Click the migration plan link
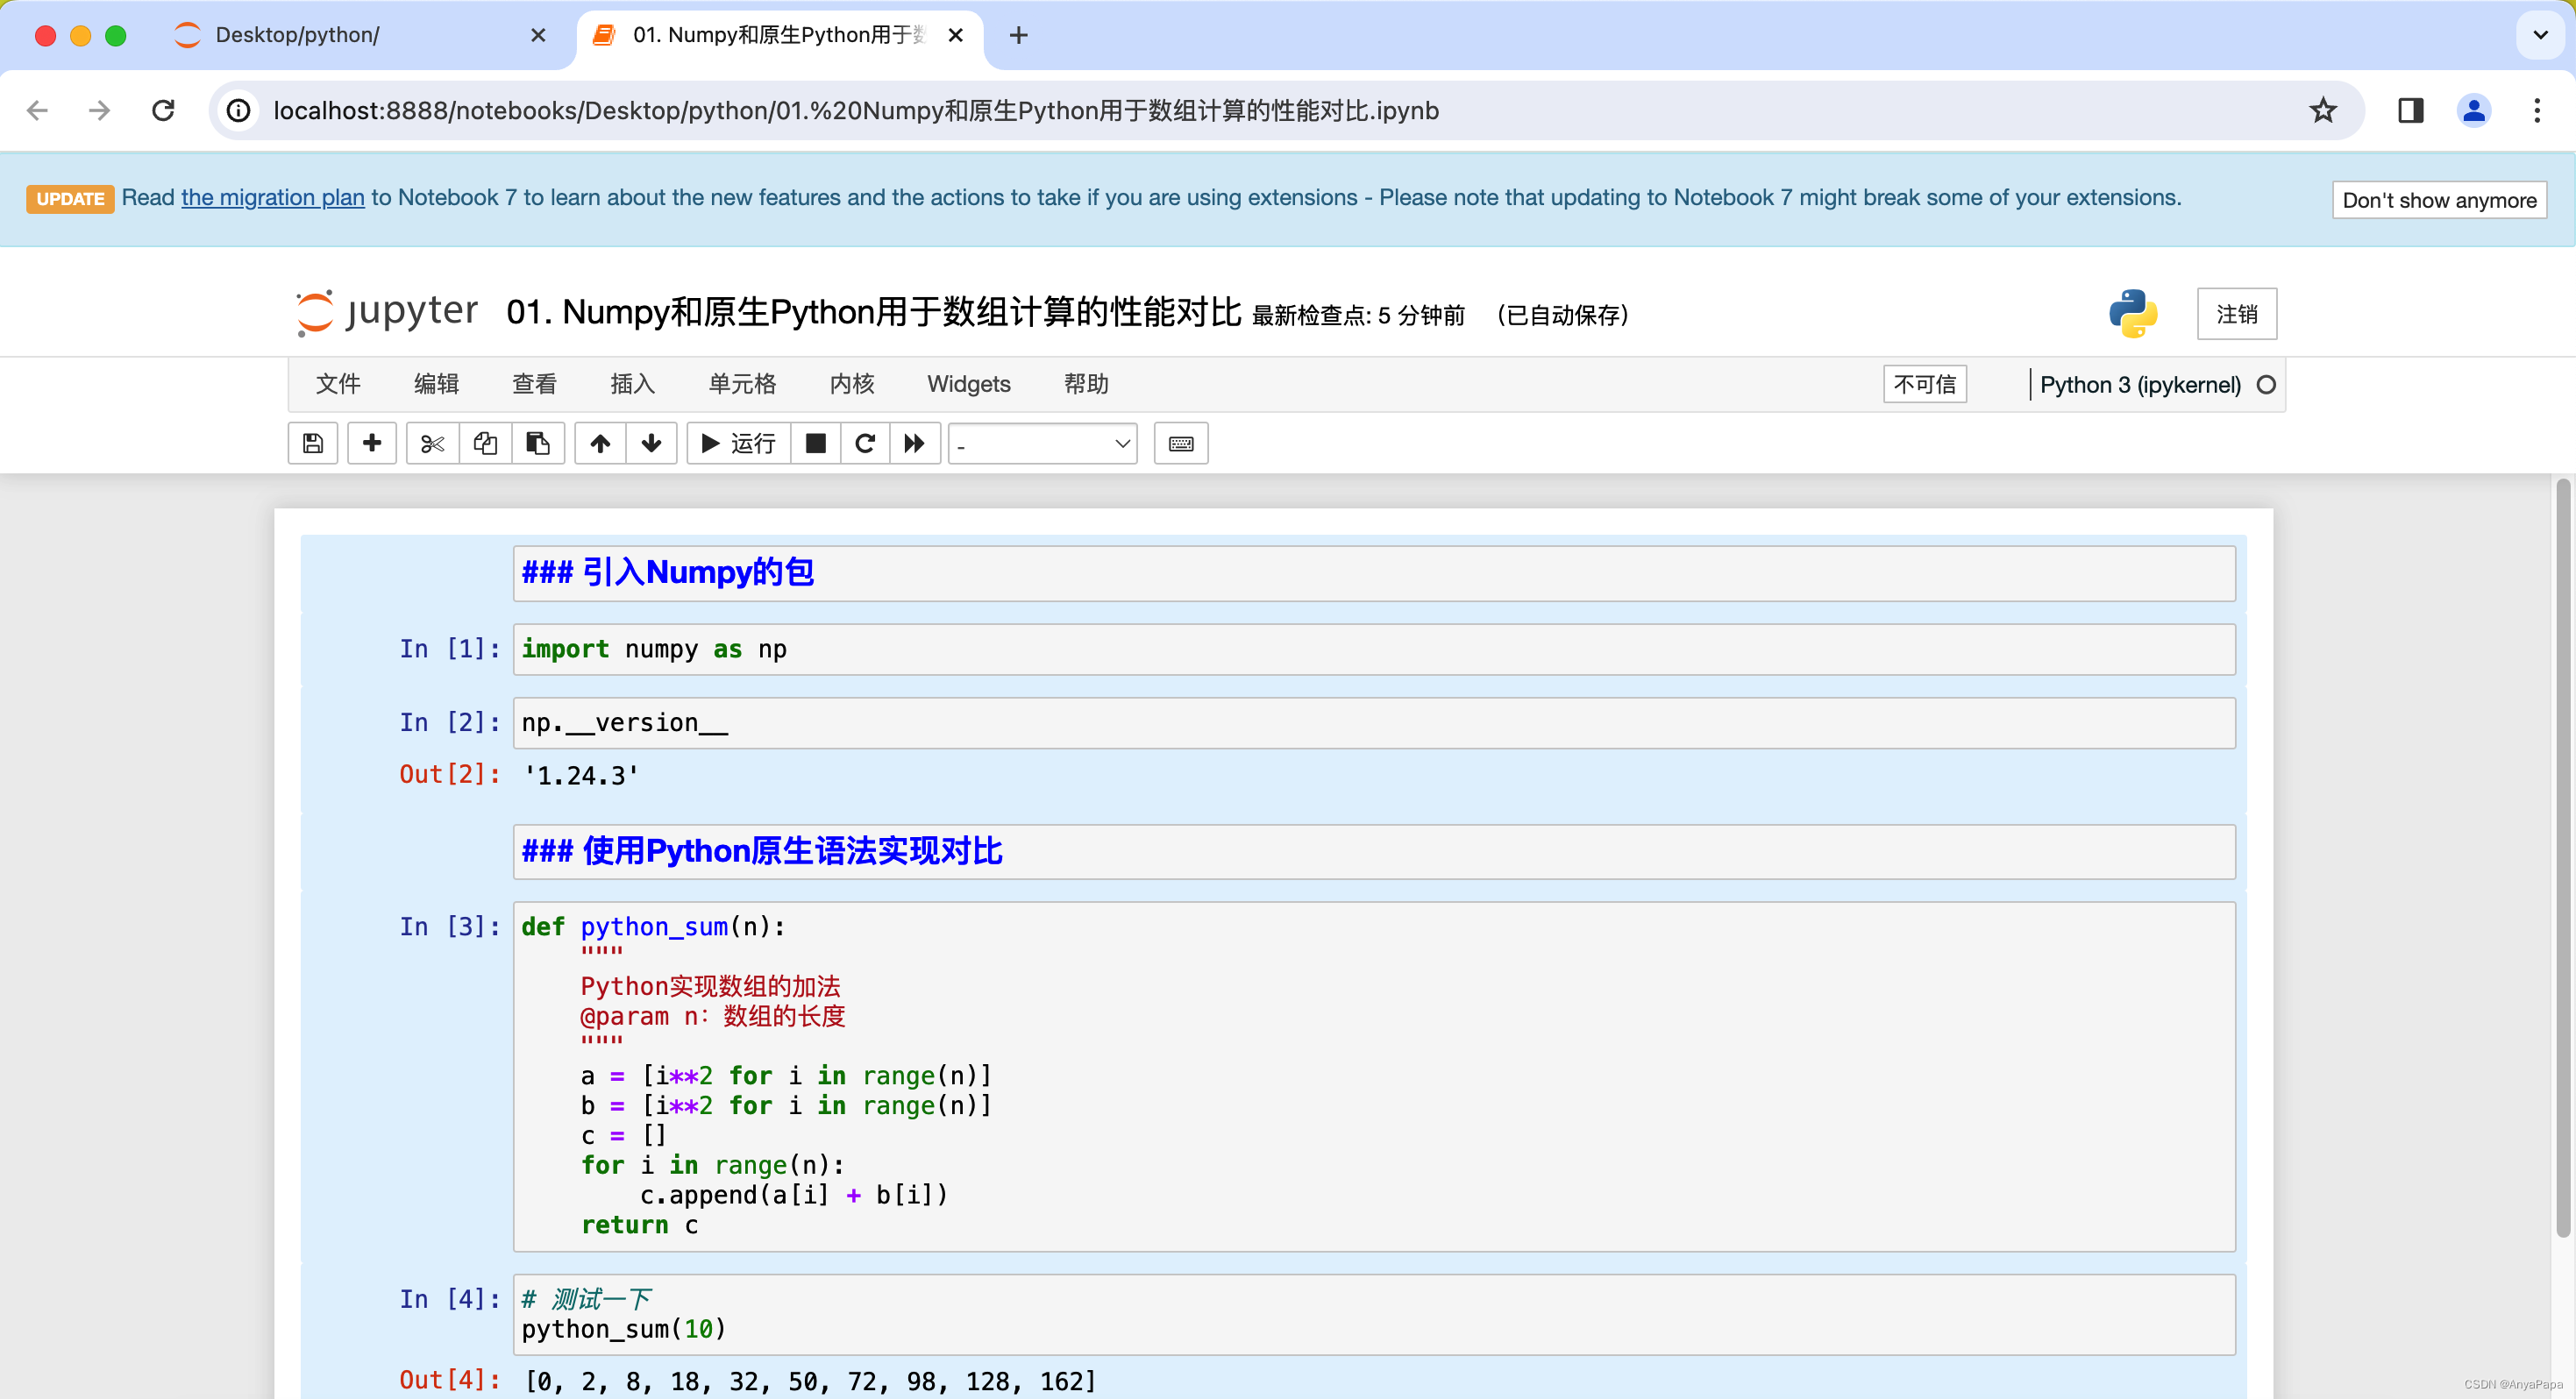 point(274,196)
